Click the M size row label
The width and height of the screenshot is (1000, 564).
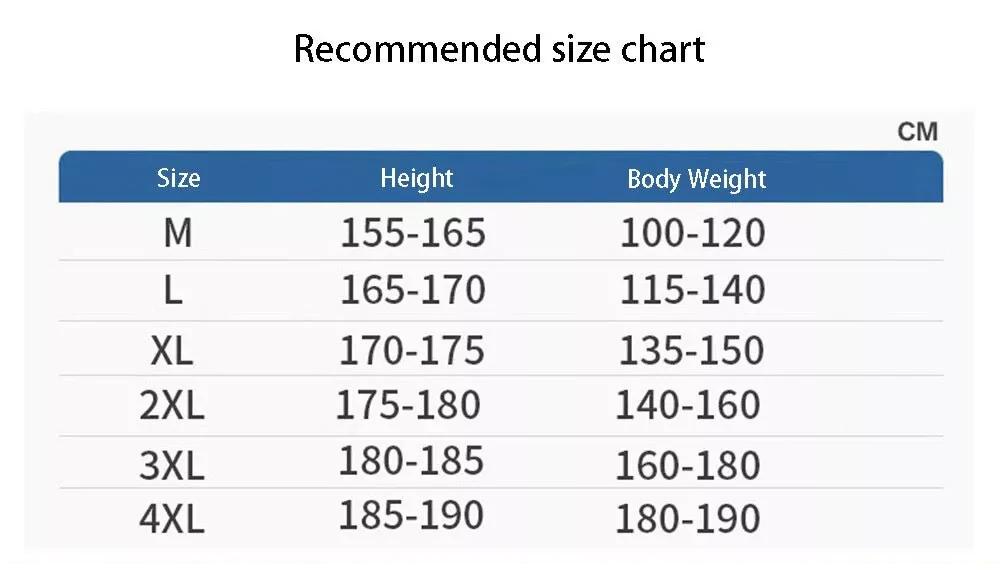click(x=177, y=233)
